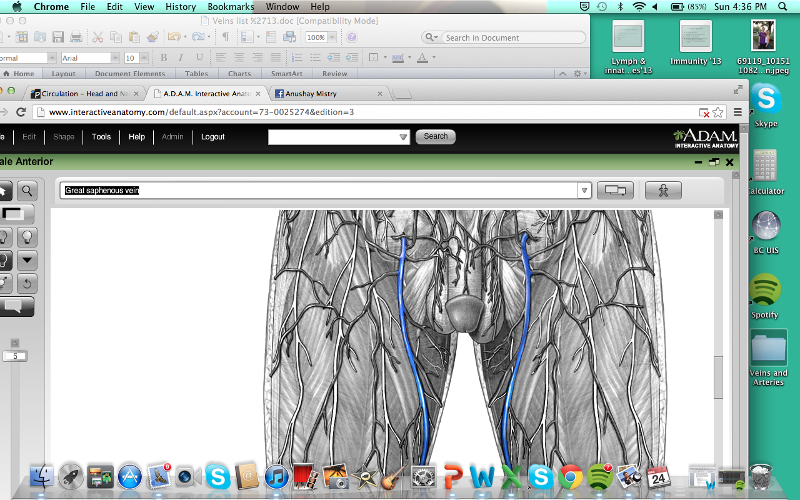This screenshot has width=800, height=500.
Task: Click the dual-screen view layout button
Action: pos(615,190)
